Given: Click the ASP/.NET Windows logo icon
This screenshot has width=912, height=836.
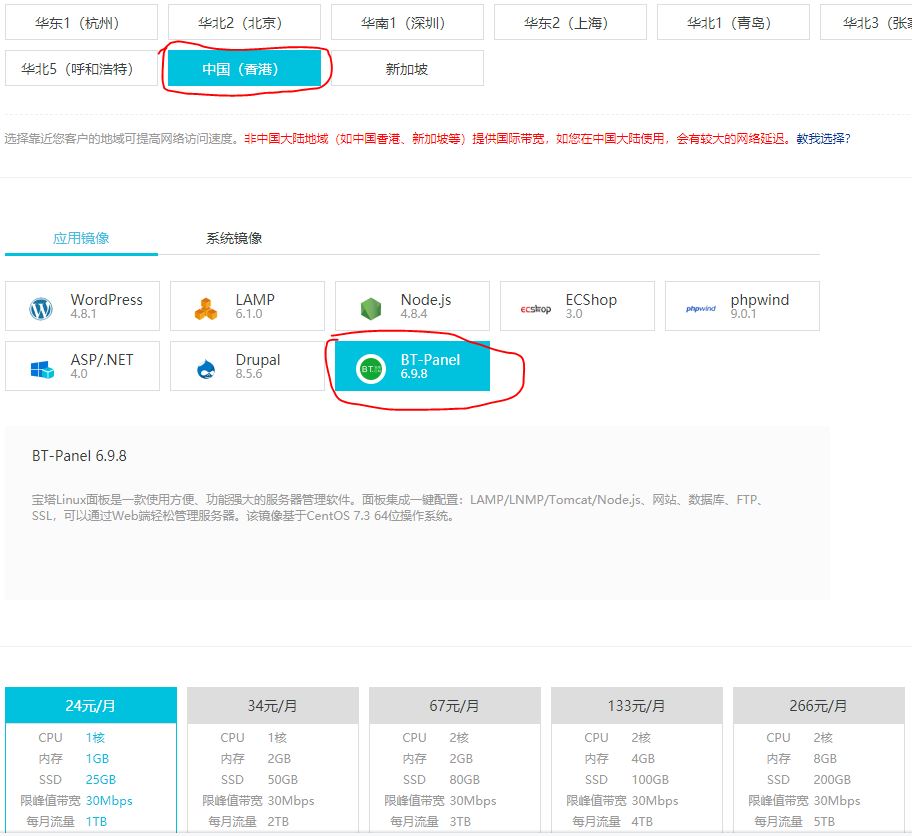Looking at the screenshot, I should point(41,369).
